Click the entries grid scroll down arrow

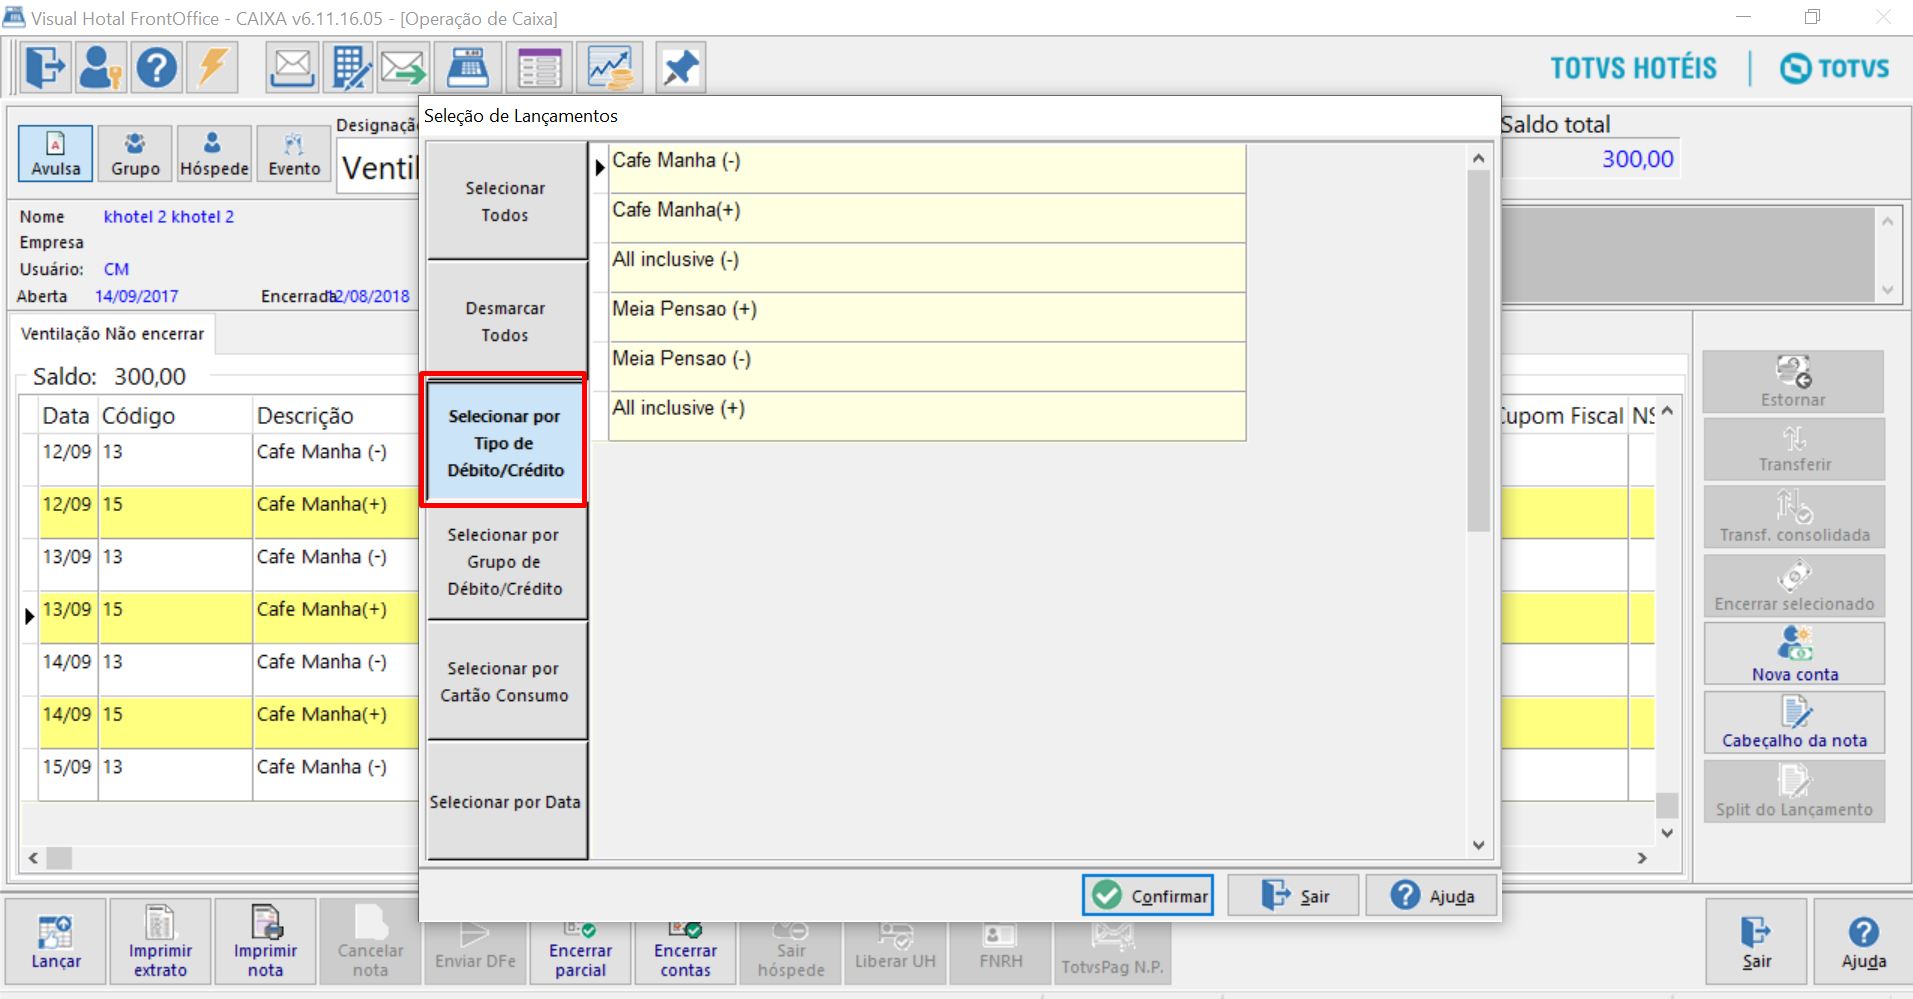click(1667, 832)
